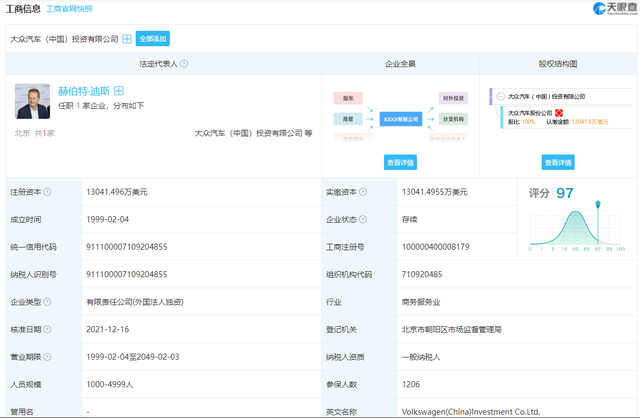This screenshot has width=640, height=418.
Task: Click the score marker pin on rating chart
Action: point(598,204)
